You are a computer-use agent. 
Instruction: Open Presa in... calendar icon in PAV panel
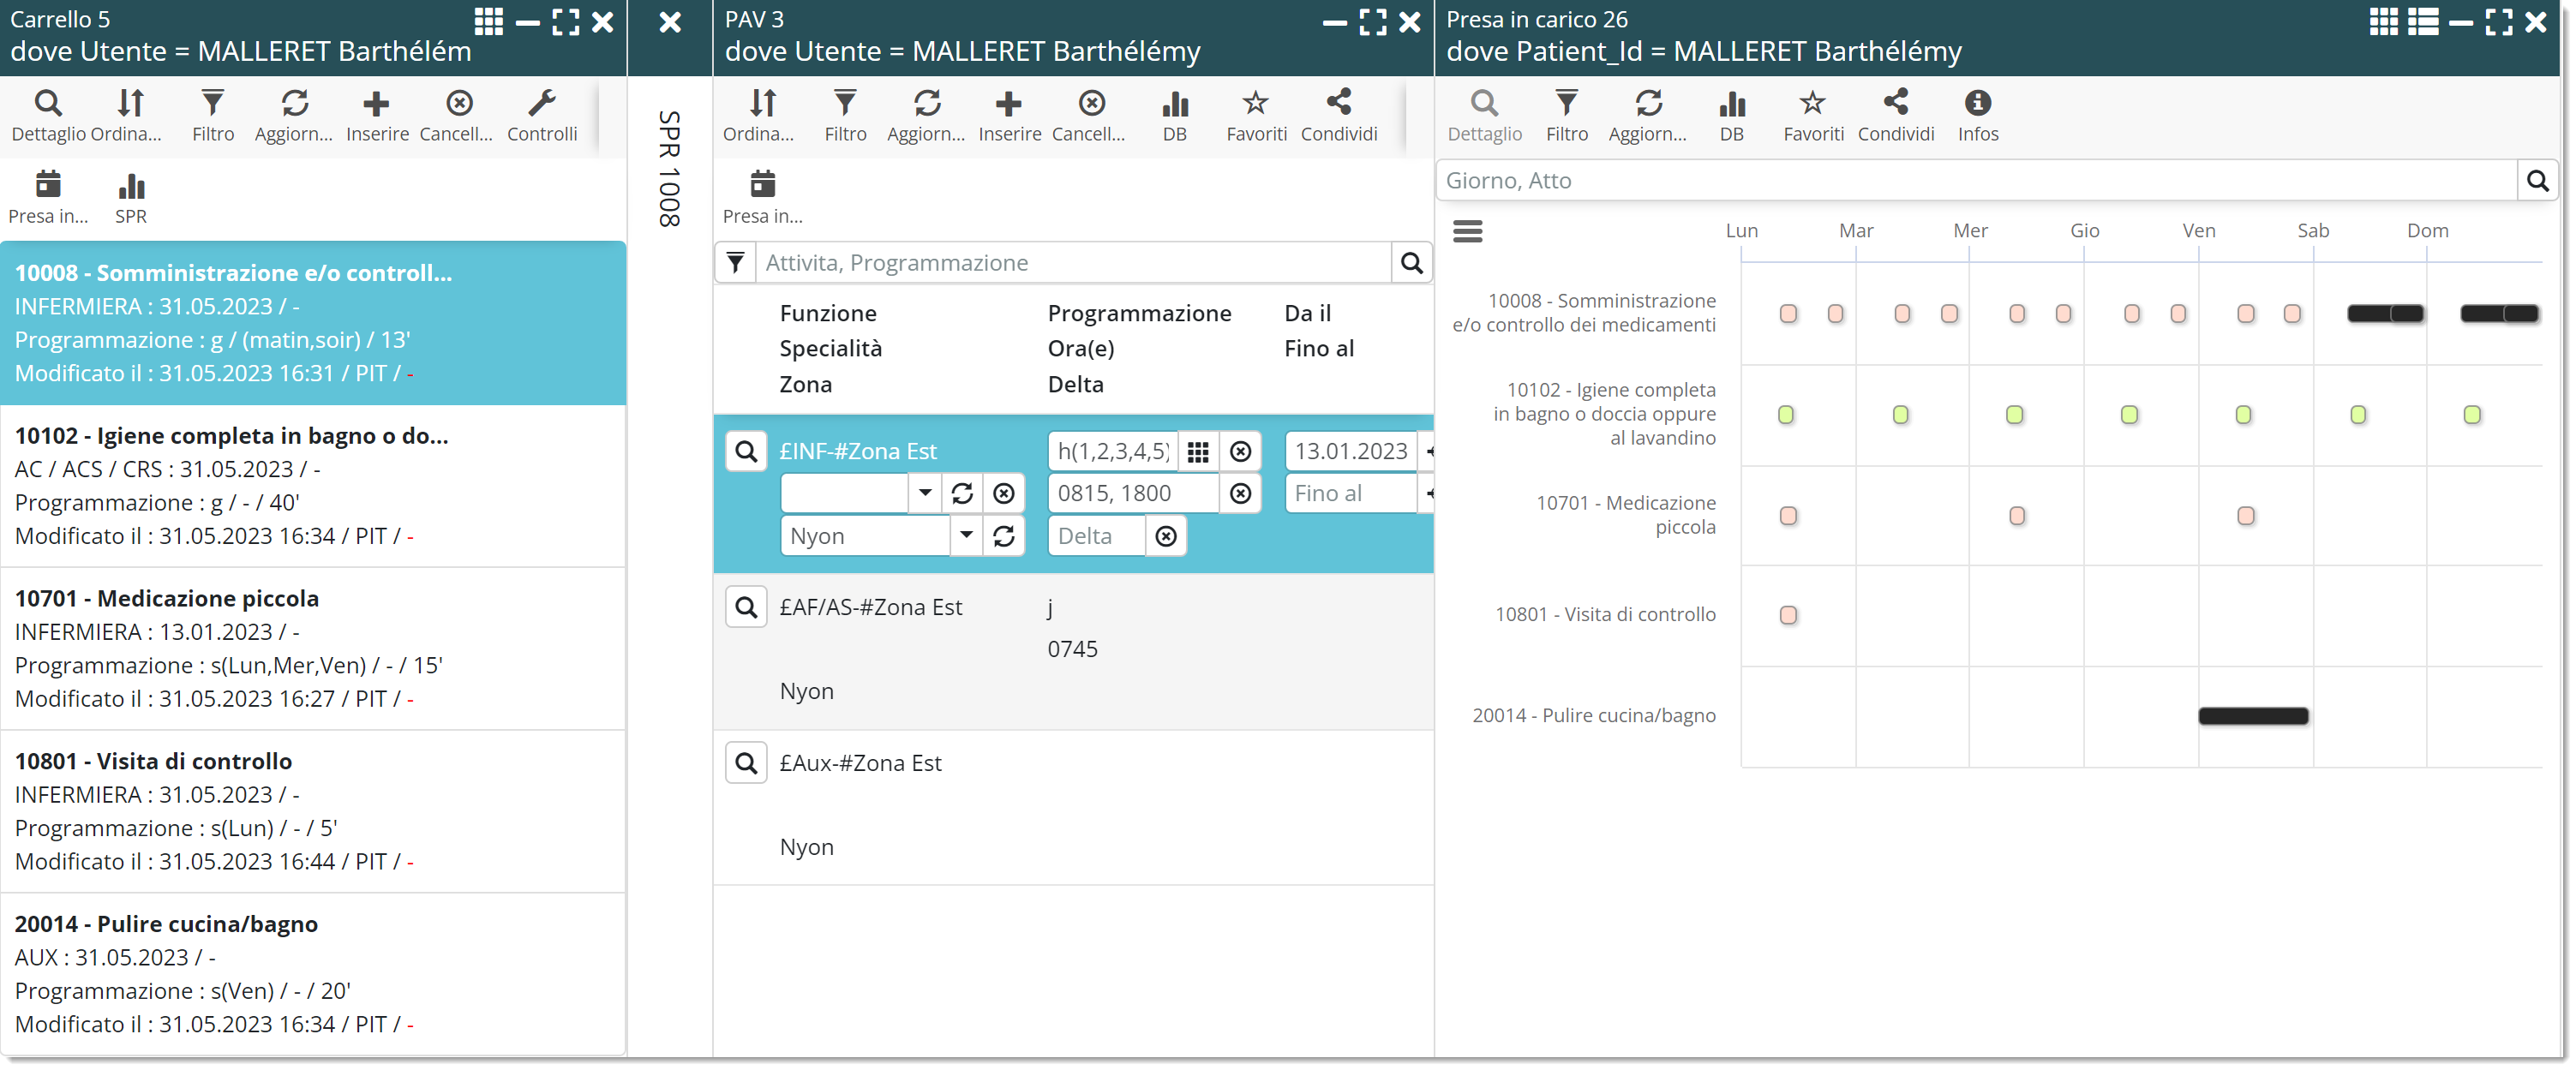click(762, 185)
